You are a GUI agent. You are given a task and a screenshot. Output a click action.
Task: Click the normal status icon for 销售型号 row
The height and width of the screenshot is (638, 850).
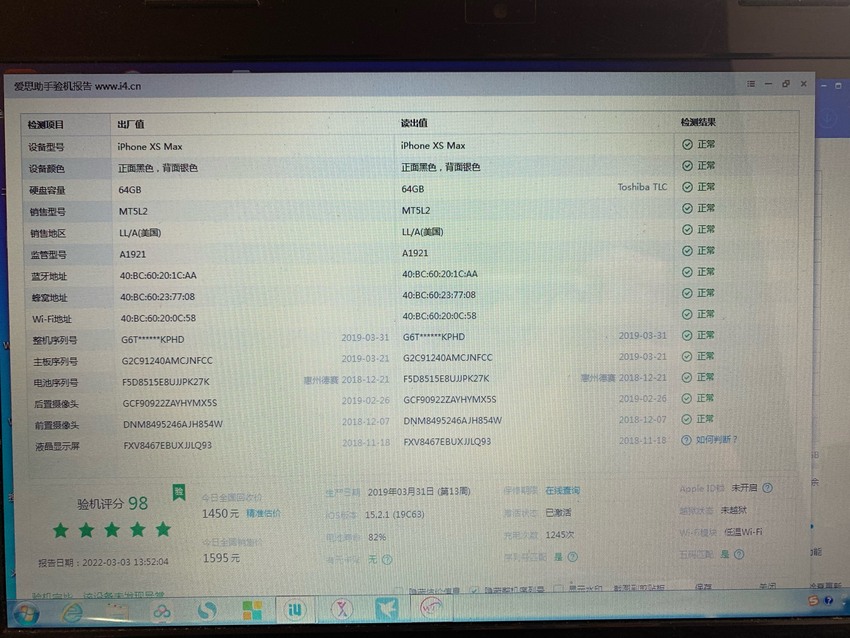[687, 208]
